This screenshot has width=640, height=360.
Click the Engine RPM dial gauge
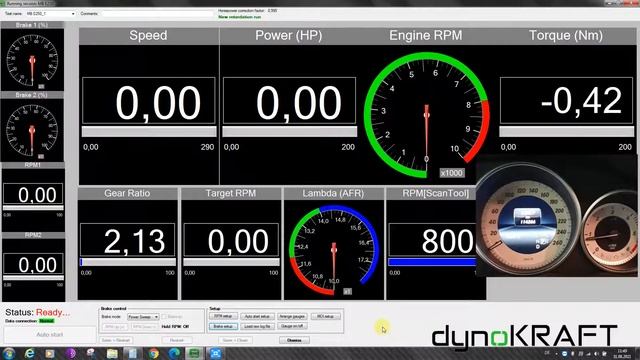(x=426, y=115)
